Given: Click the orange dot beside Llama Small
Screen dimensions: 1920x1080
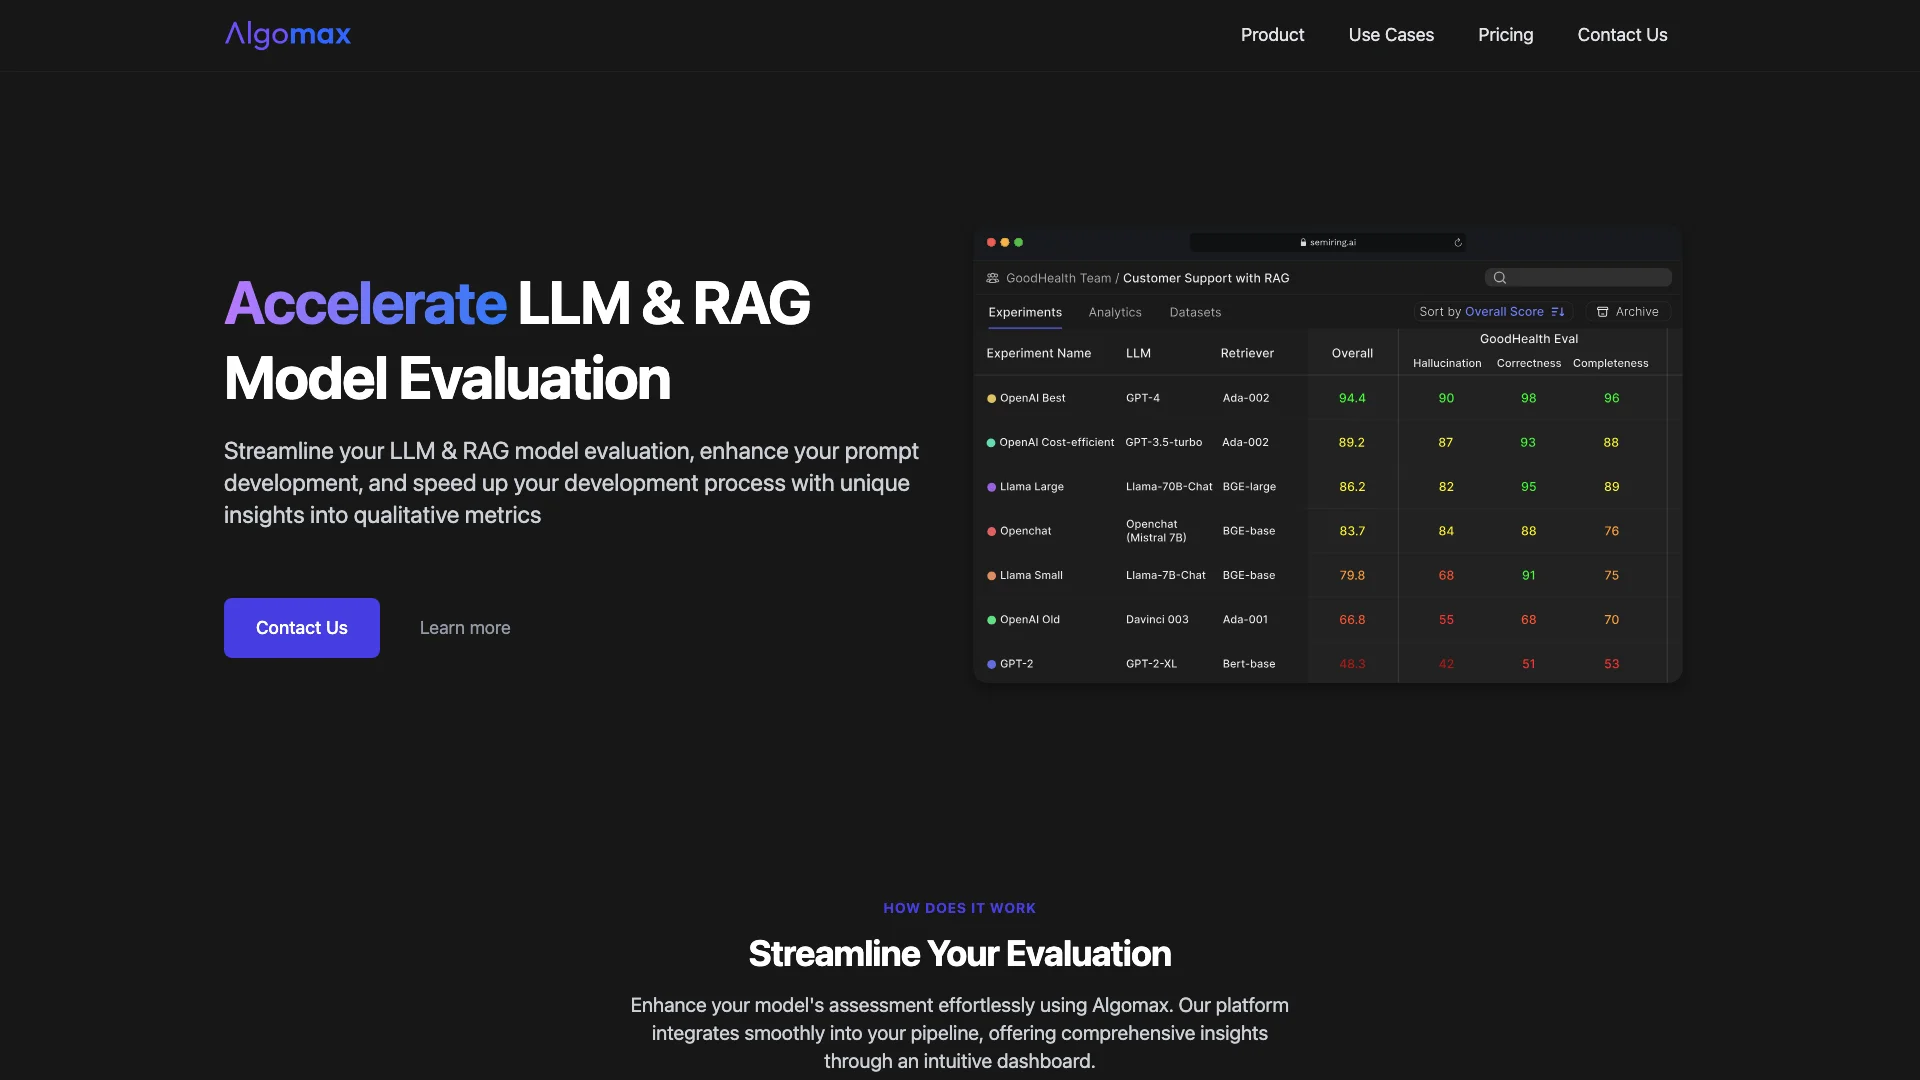Looking at the screenshot, I should tap(992, 576).
